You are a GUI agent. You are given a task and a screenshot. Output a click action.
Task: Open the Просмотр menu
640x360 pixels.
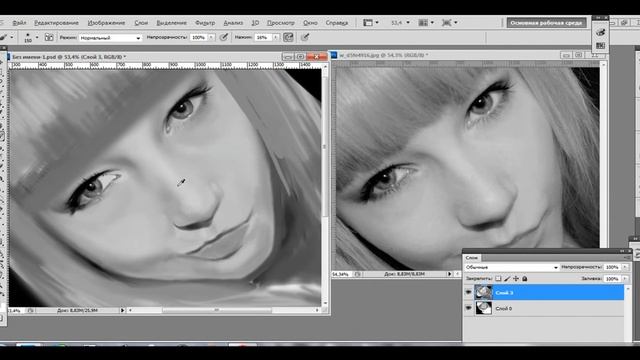click(281, 23)
